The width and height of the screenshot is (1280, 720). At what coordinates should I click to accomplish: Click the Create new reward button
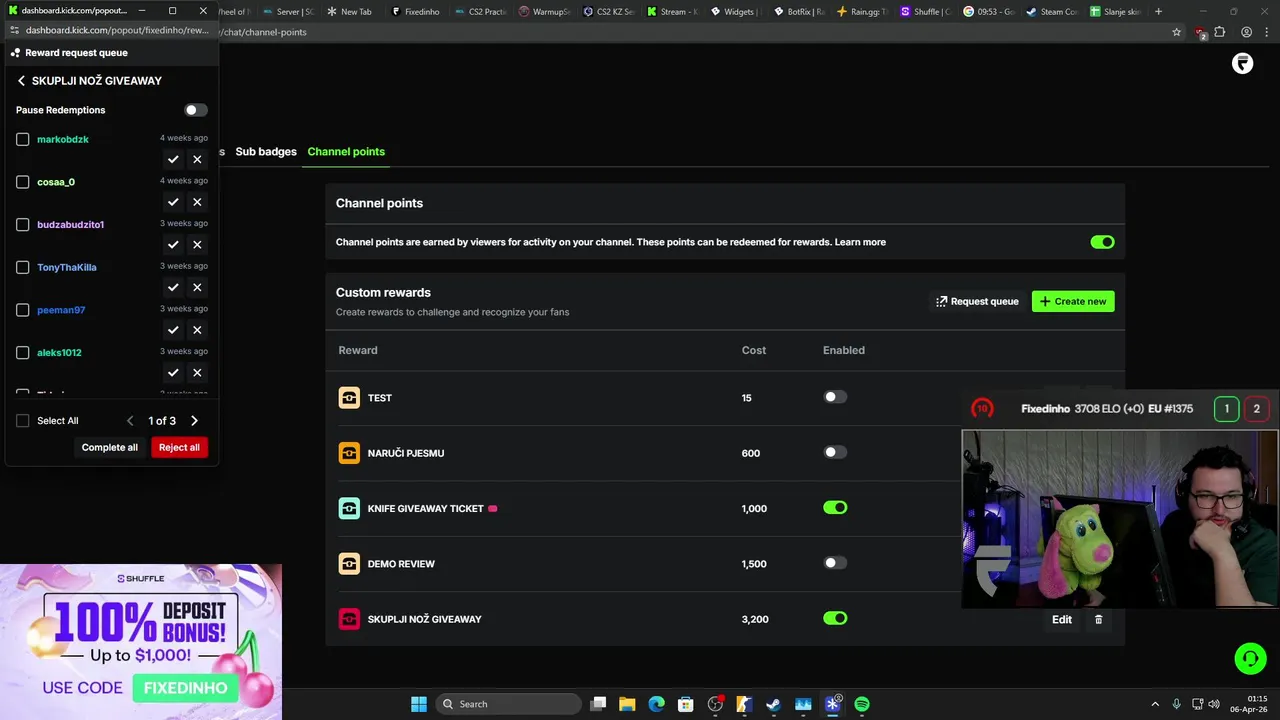(1073, 301)
